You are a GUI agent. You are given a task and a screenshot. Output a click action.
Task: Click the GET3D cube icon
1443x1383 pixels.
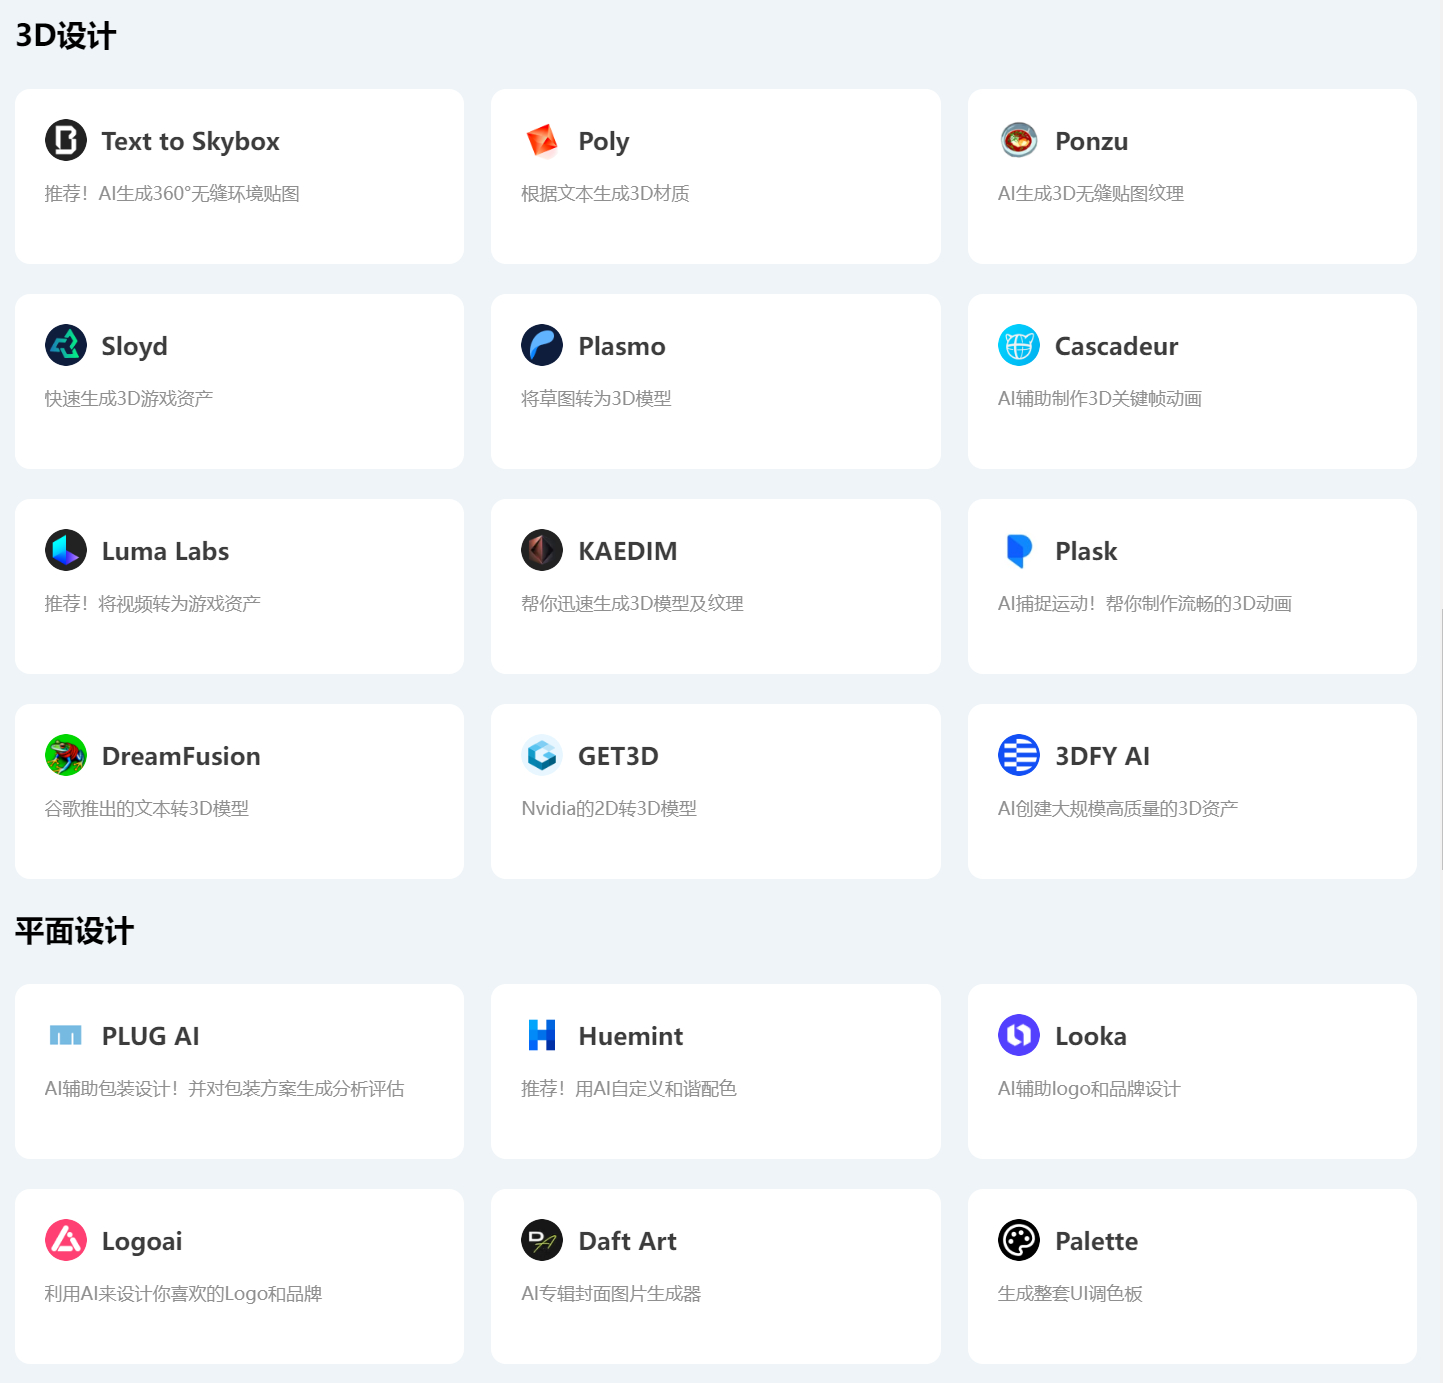[542, 755]
